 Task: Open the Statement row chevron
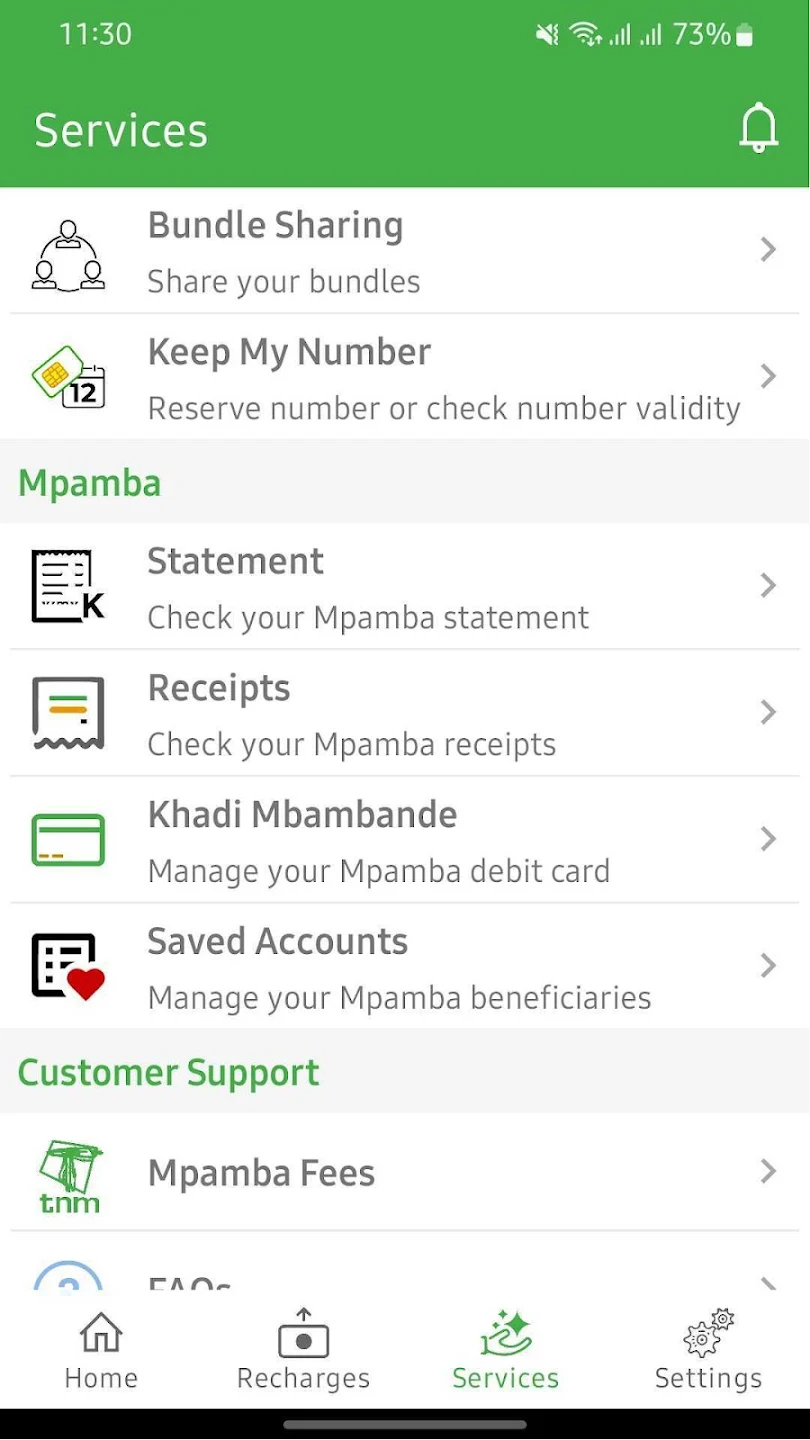tap(768, 586)
